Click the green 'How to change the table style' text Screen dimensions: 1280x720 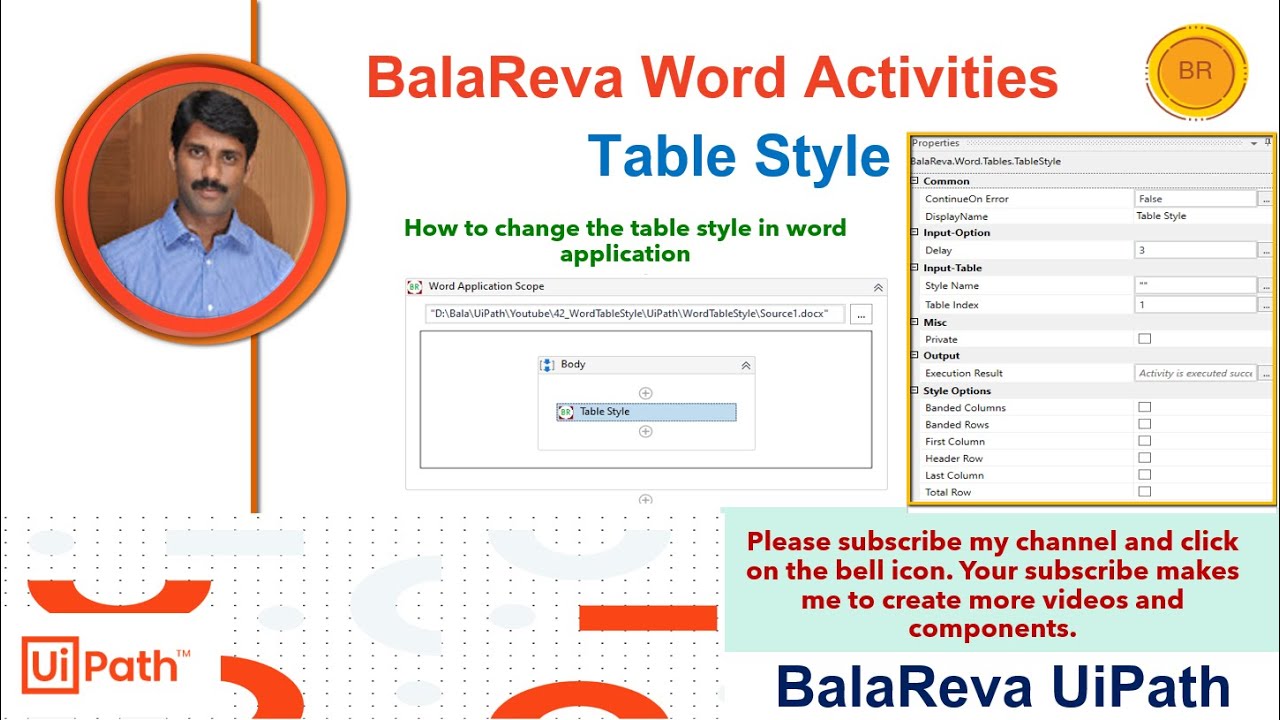[625, 240]
